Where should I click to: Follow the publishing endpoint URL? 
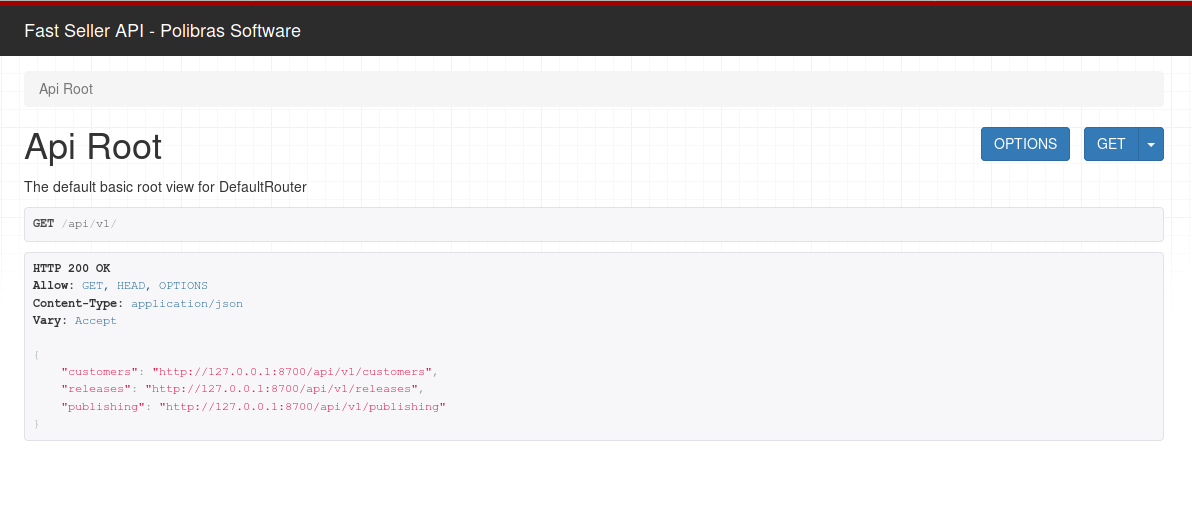pos(302,407)
